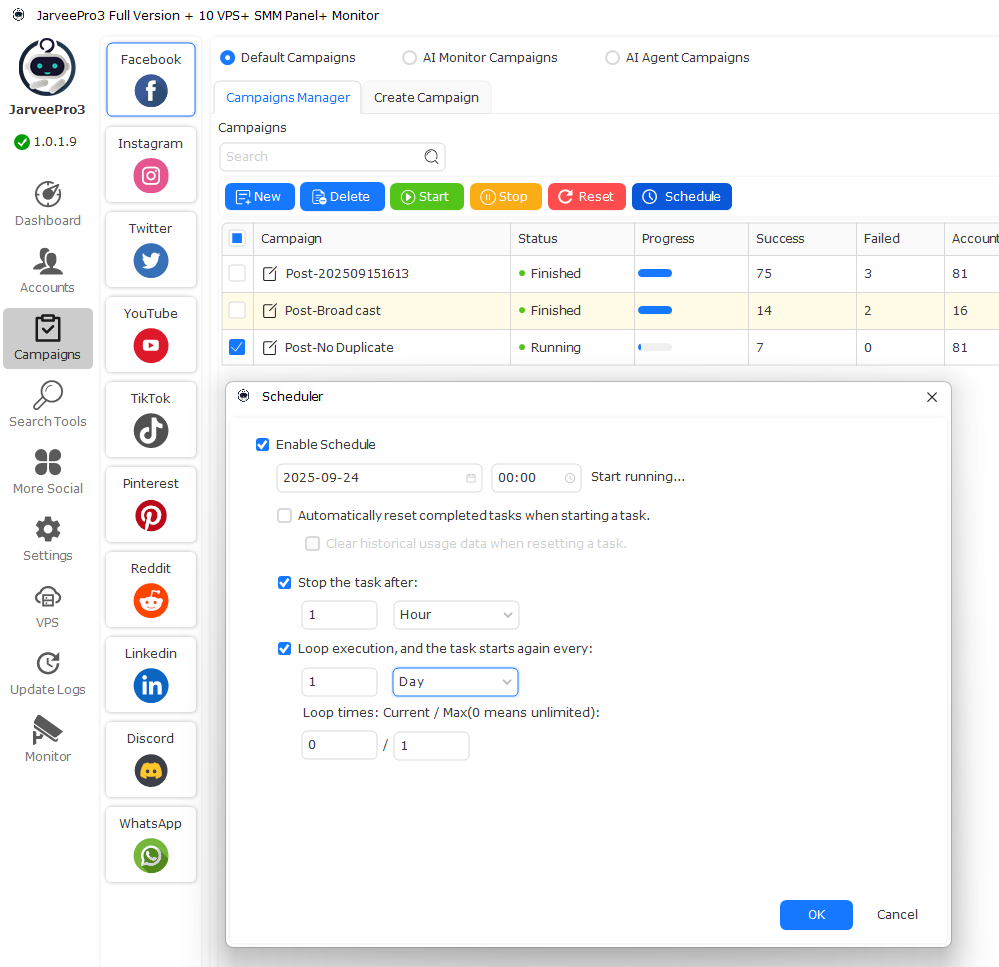The width and height of the screenshot is (999, 967).
Task: Open the calendar picker in date field
Action: [x=471, y=478]
